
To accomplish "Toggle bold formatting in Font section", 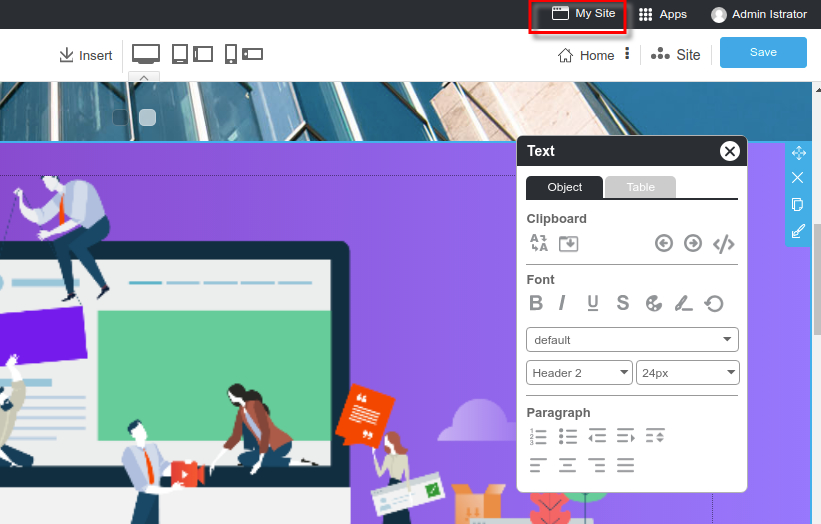I will pyautogui.click(x=536, y=303).
